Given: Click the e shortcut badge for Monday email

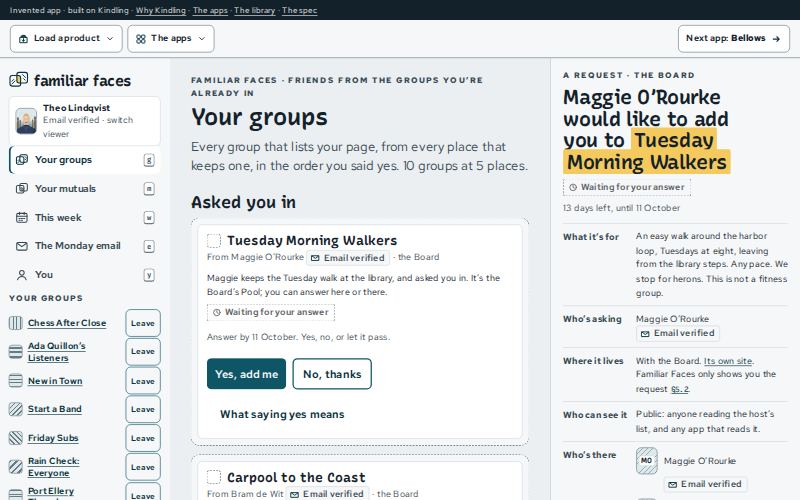Looking at the screenshot, I should (149, 246).
